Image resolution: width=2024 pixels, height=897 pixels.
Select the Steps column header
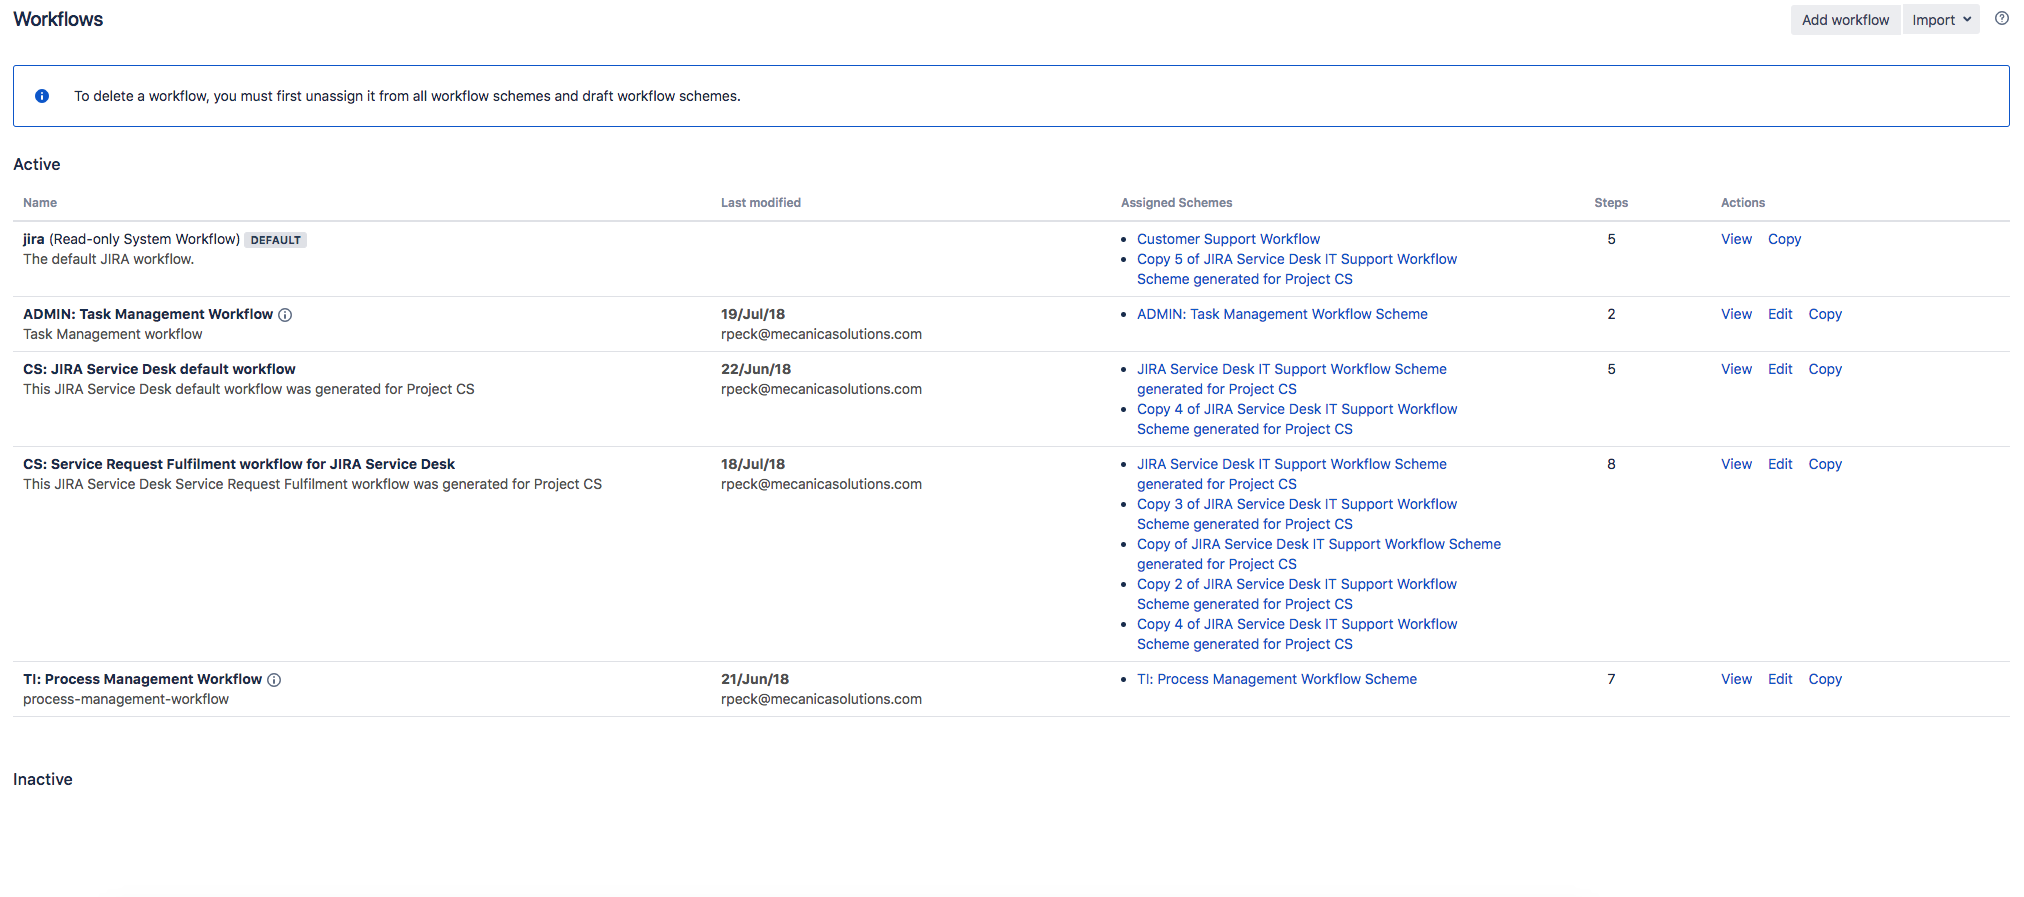1611,203
